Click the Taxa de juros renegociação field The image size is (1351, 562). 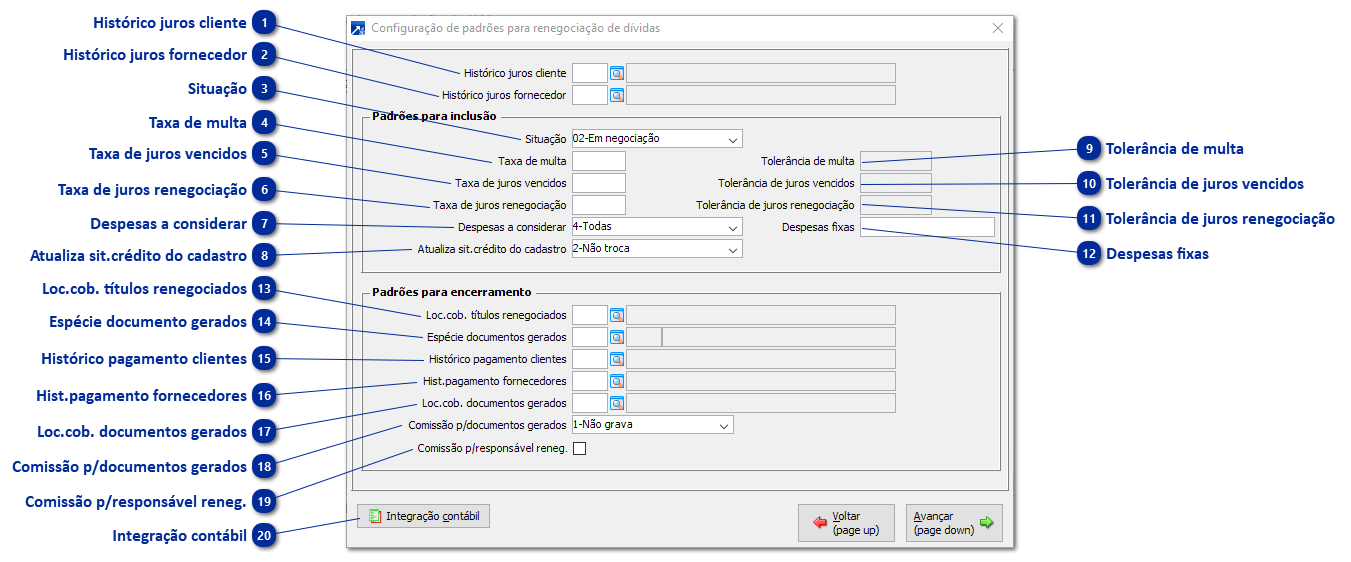(598, 205)
